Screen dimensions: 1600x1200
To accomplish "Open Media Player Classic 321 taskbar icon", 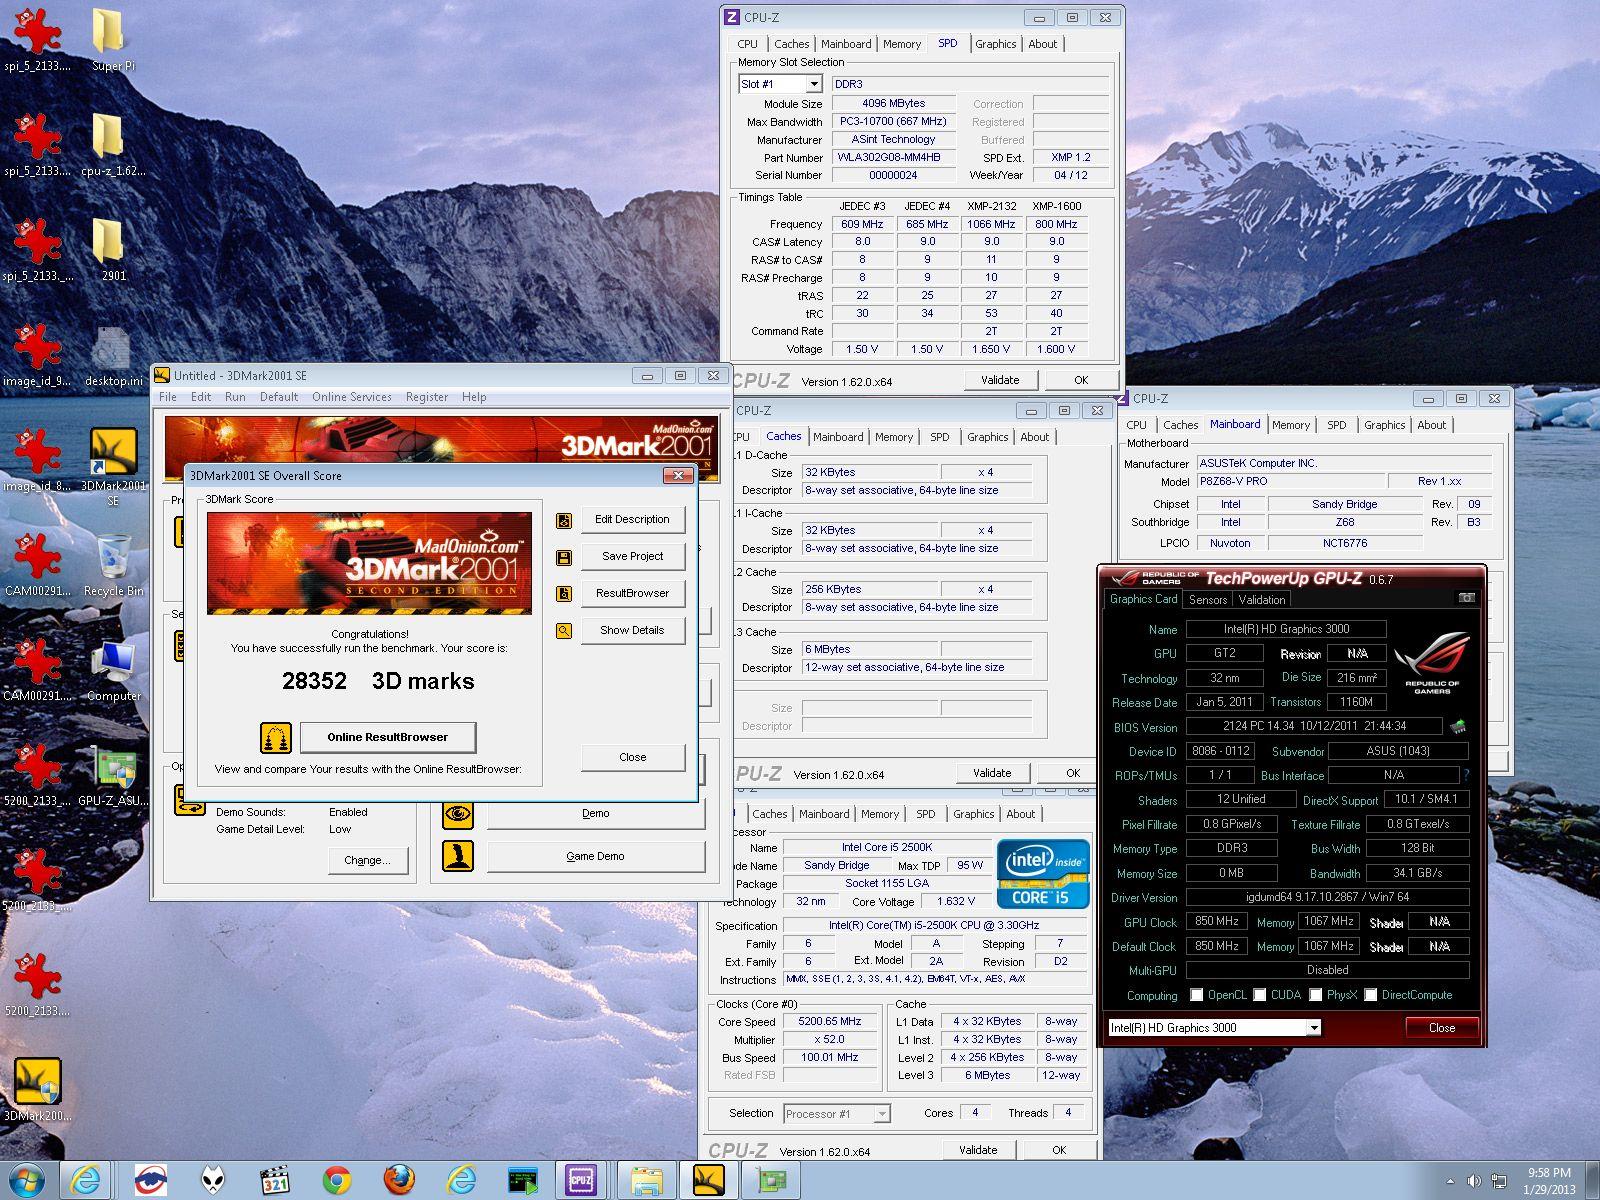I will coord(275,1181).
